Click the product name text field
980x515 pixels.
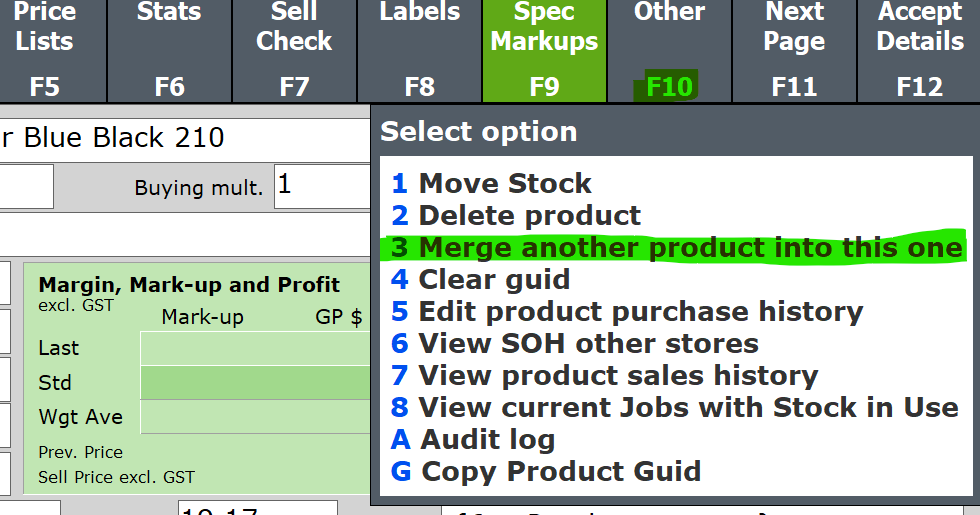point(185,138)
